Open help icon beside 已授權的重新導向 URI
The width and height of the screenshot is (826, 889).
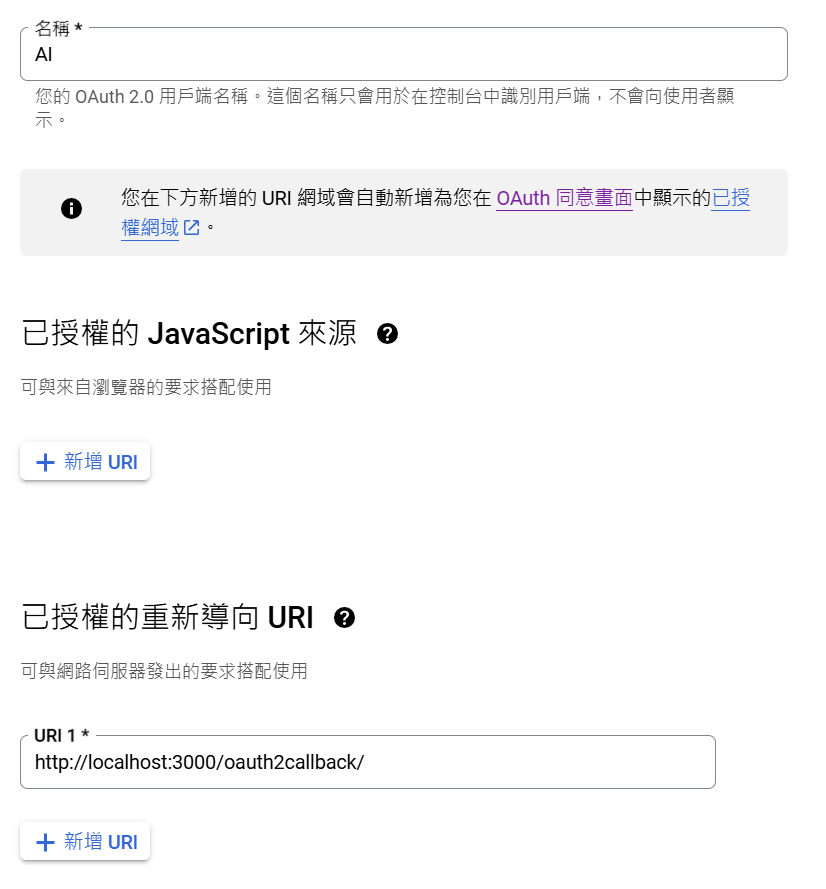(x=344, y=617)
